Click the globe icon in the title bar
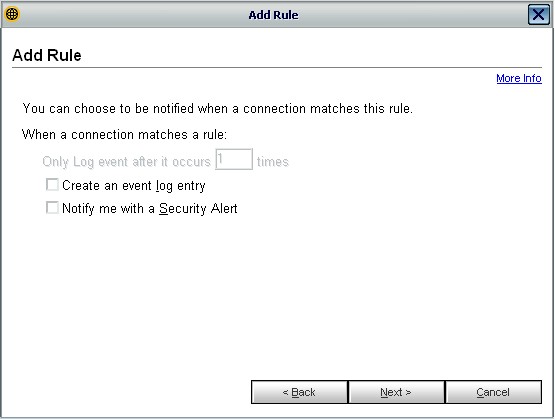555x420 pixels. 12,15
